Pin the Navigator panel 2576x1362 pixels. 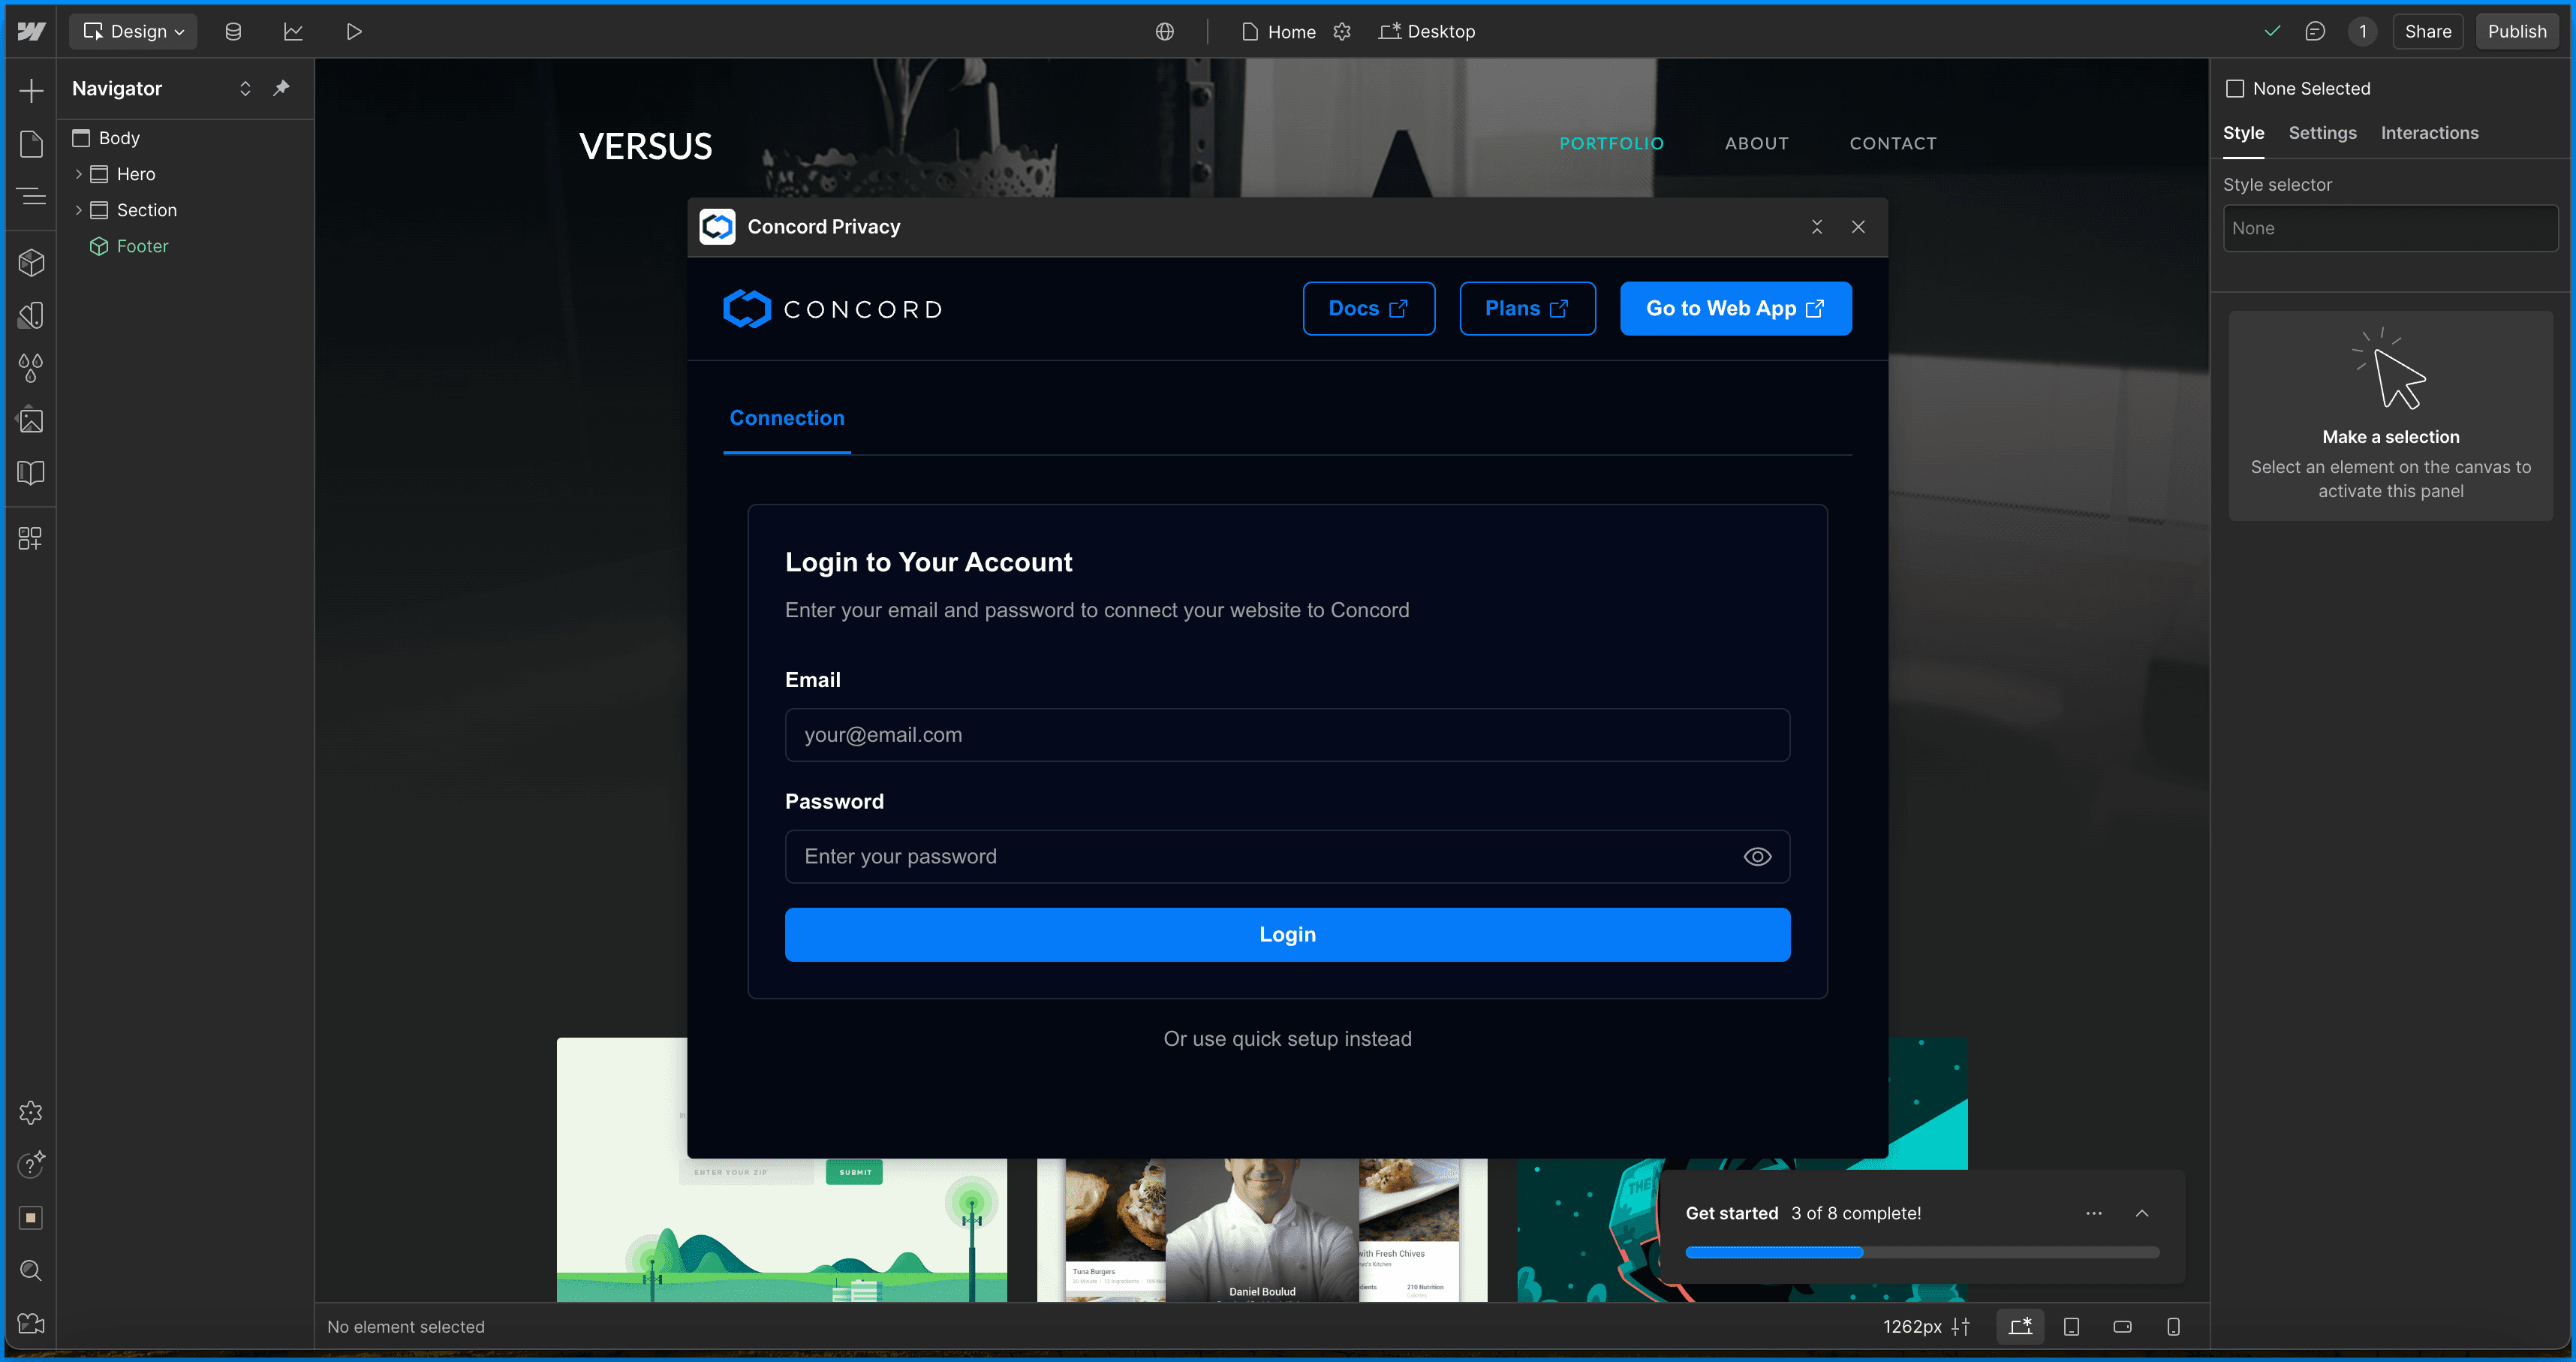[x=282, y=88]
